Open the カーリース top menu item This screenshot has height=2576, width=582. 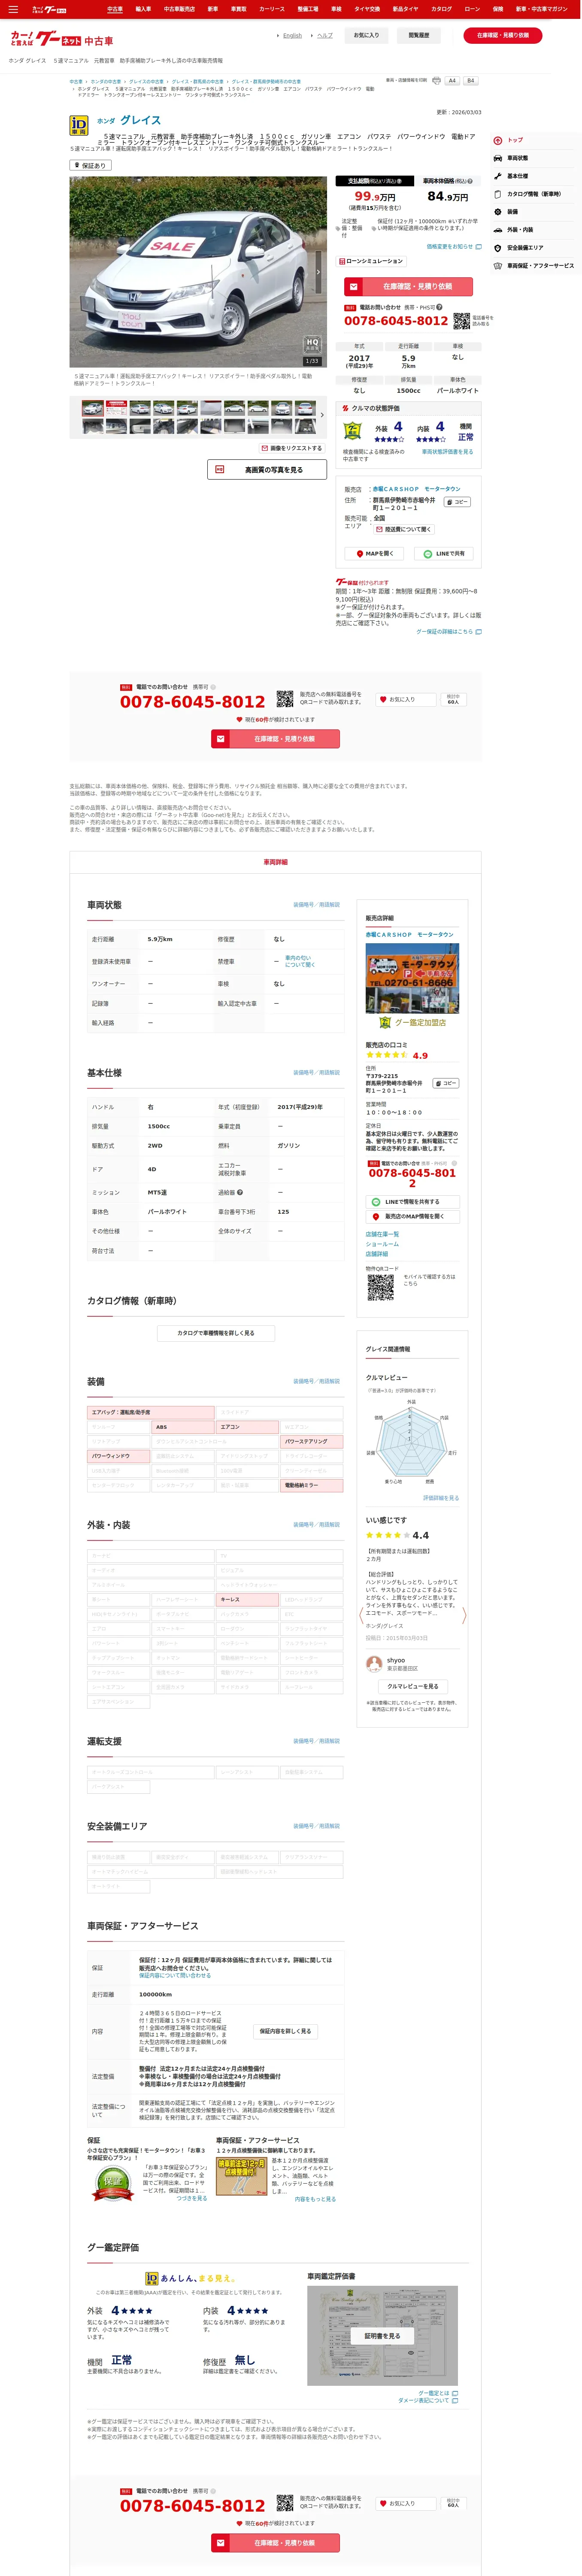tap(272, 9)
